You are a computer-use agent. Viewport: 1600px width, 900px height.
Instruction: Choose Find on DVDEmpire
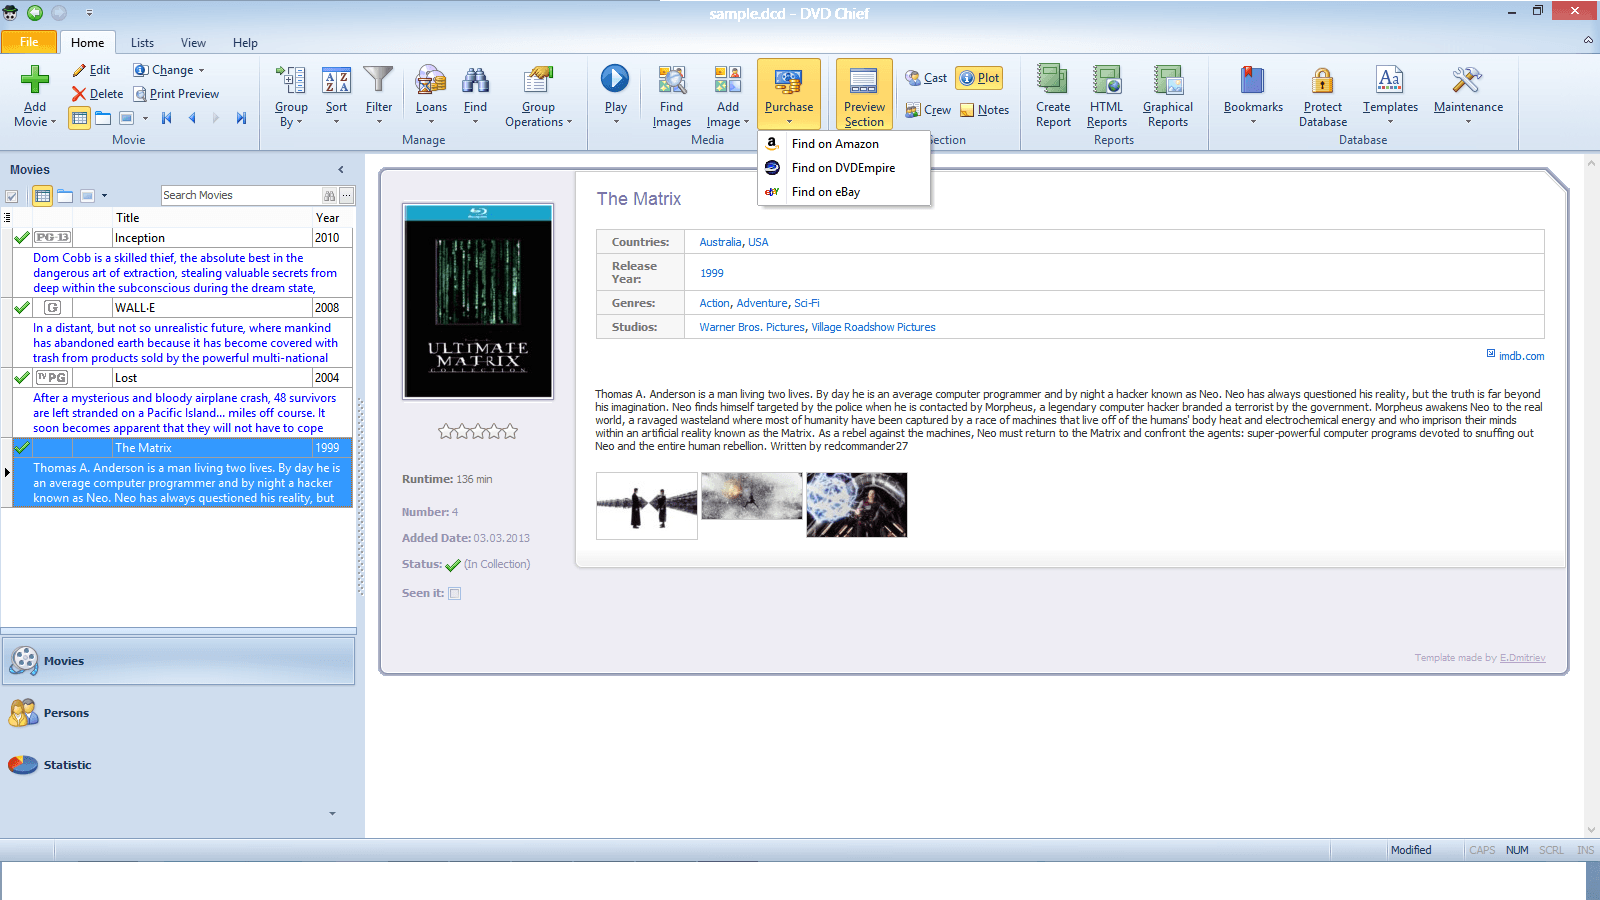click(x=844, y=168)
